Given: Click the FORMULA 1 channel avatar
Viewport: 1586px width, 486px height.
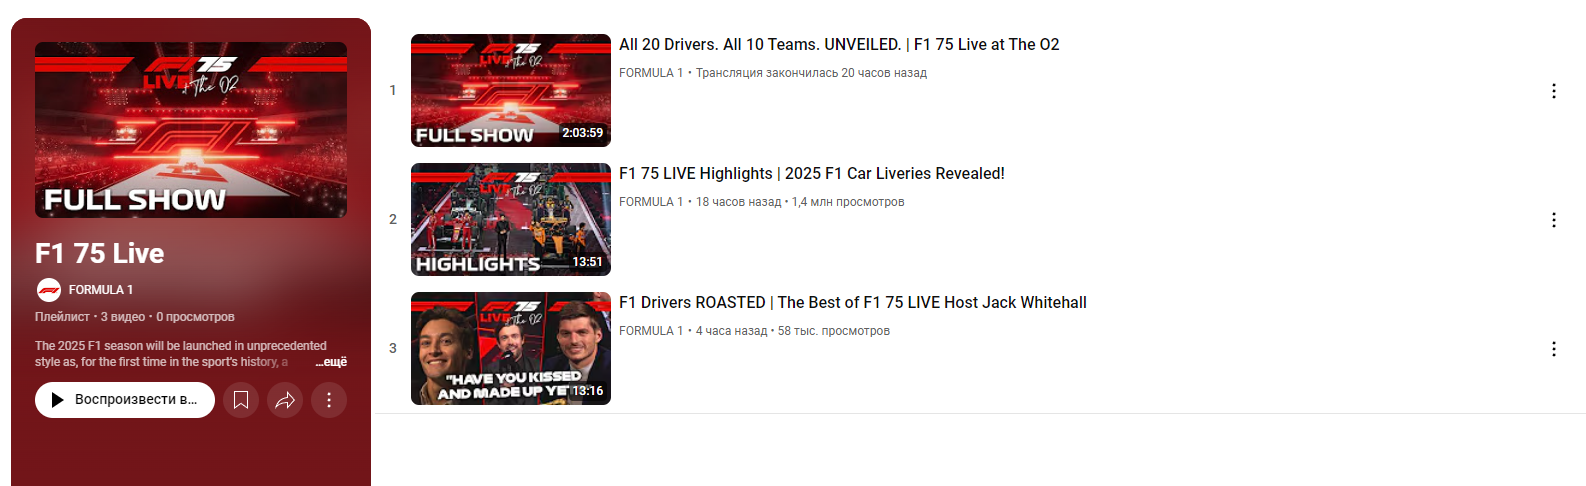Looking at the screenshot, I should click(48, 290).
